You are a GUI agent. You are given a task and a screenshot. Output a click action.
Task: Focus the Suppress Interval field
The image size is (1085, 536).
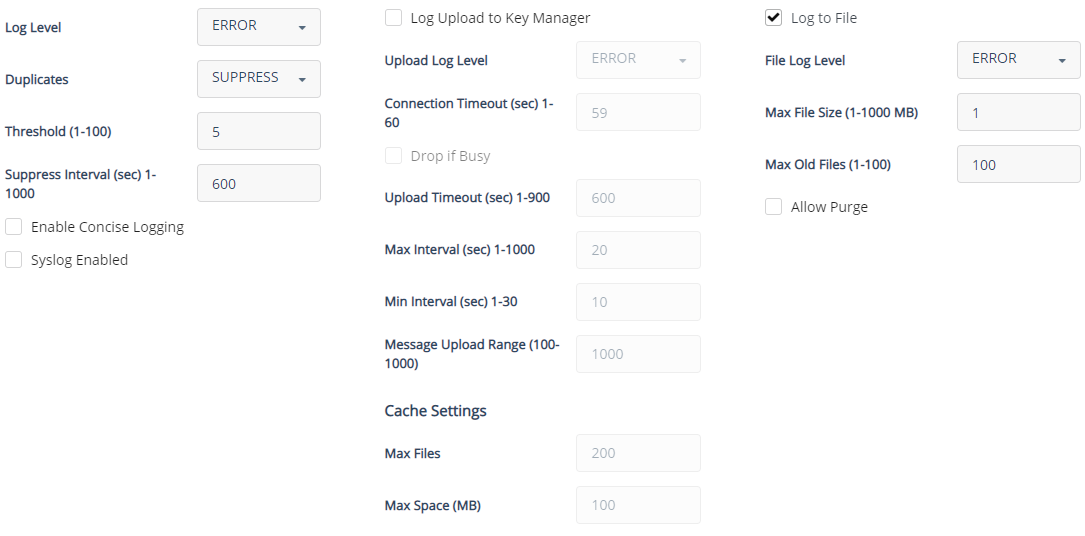tap(258, 183)
